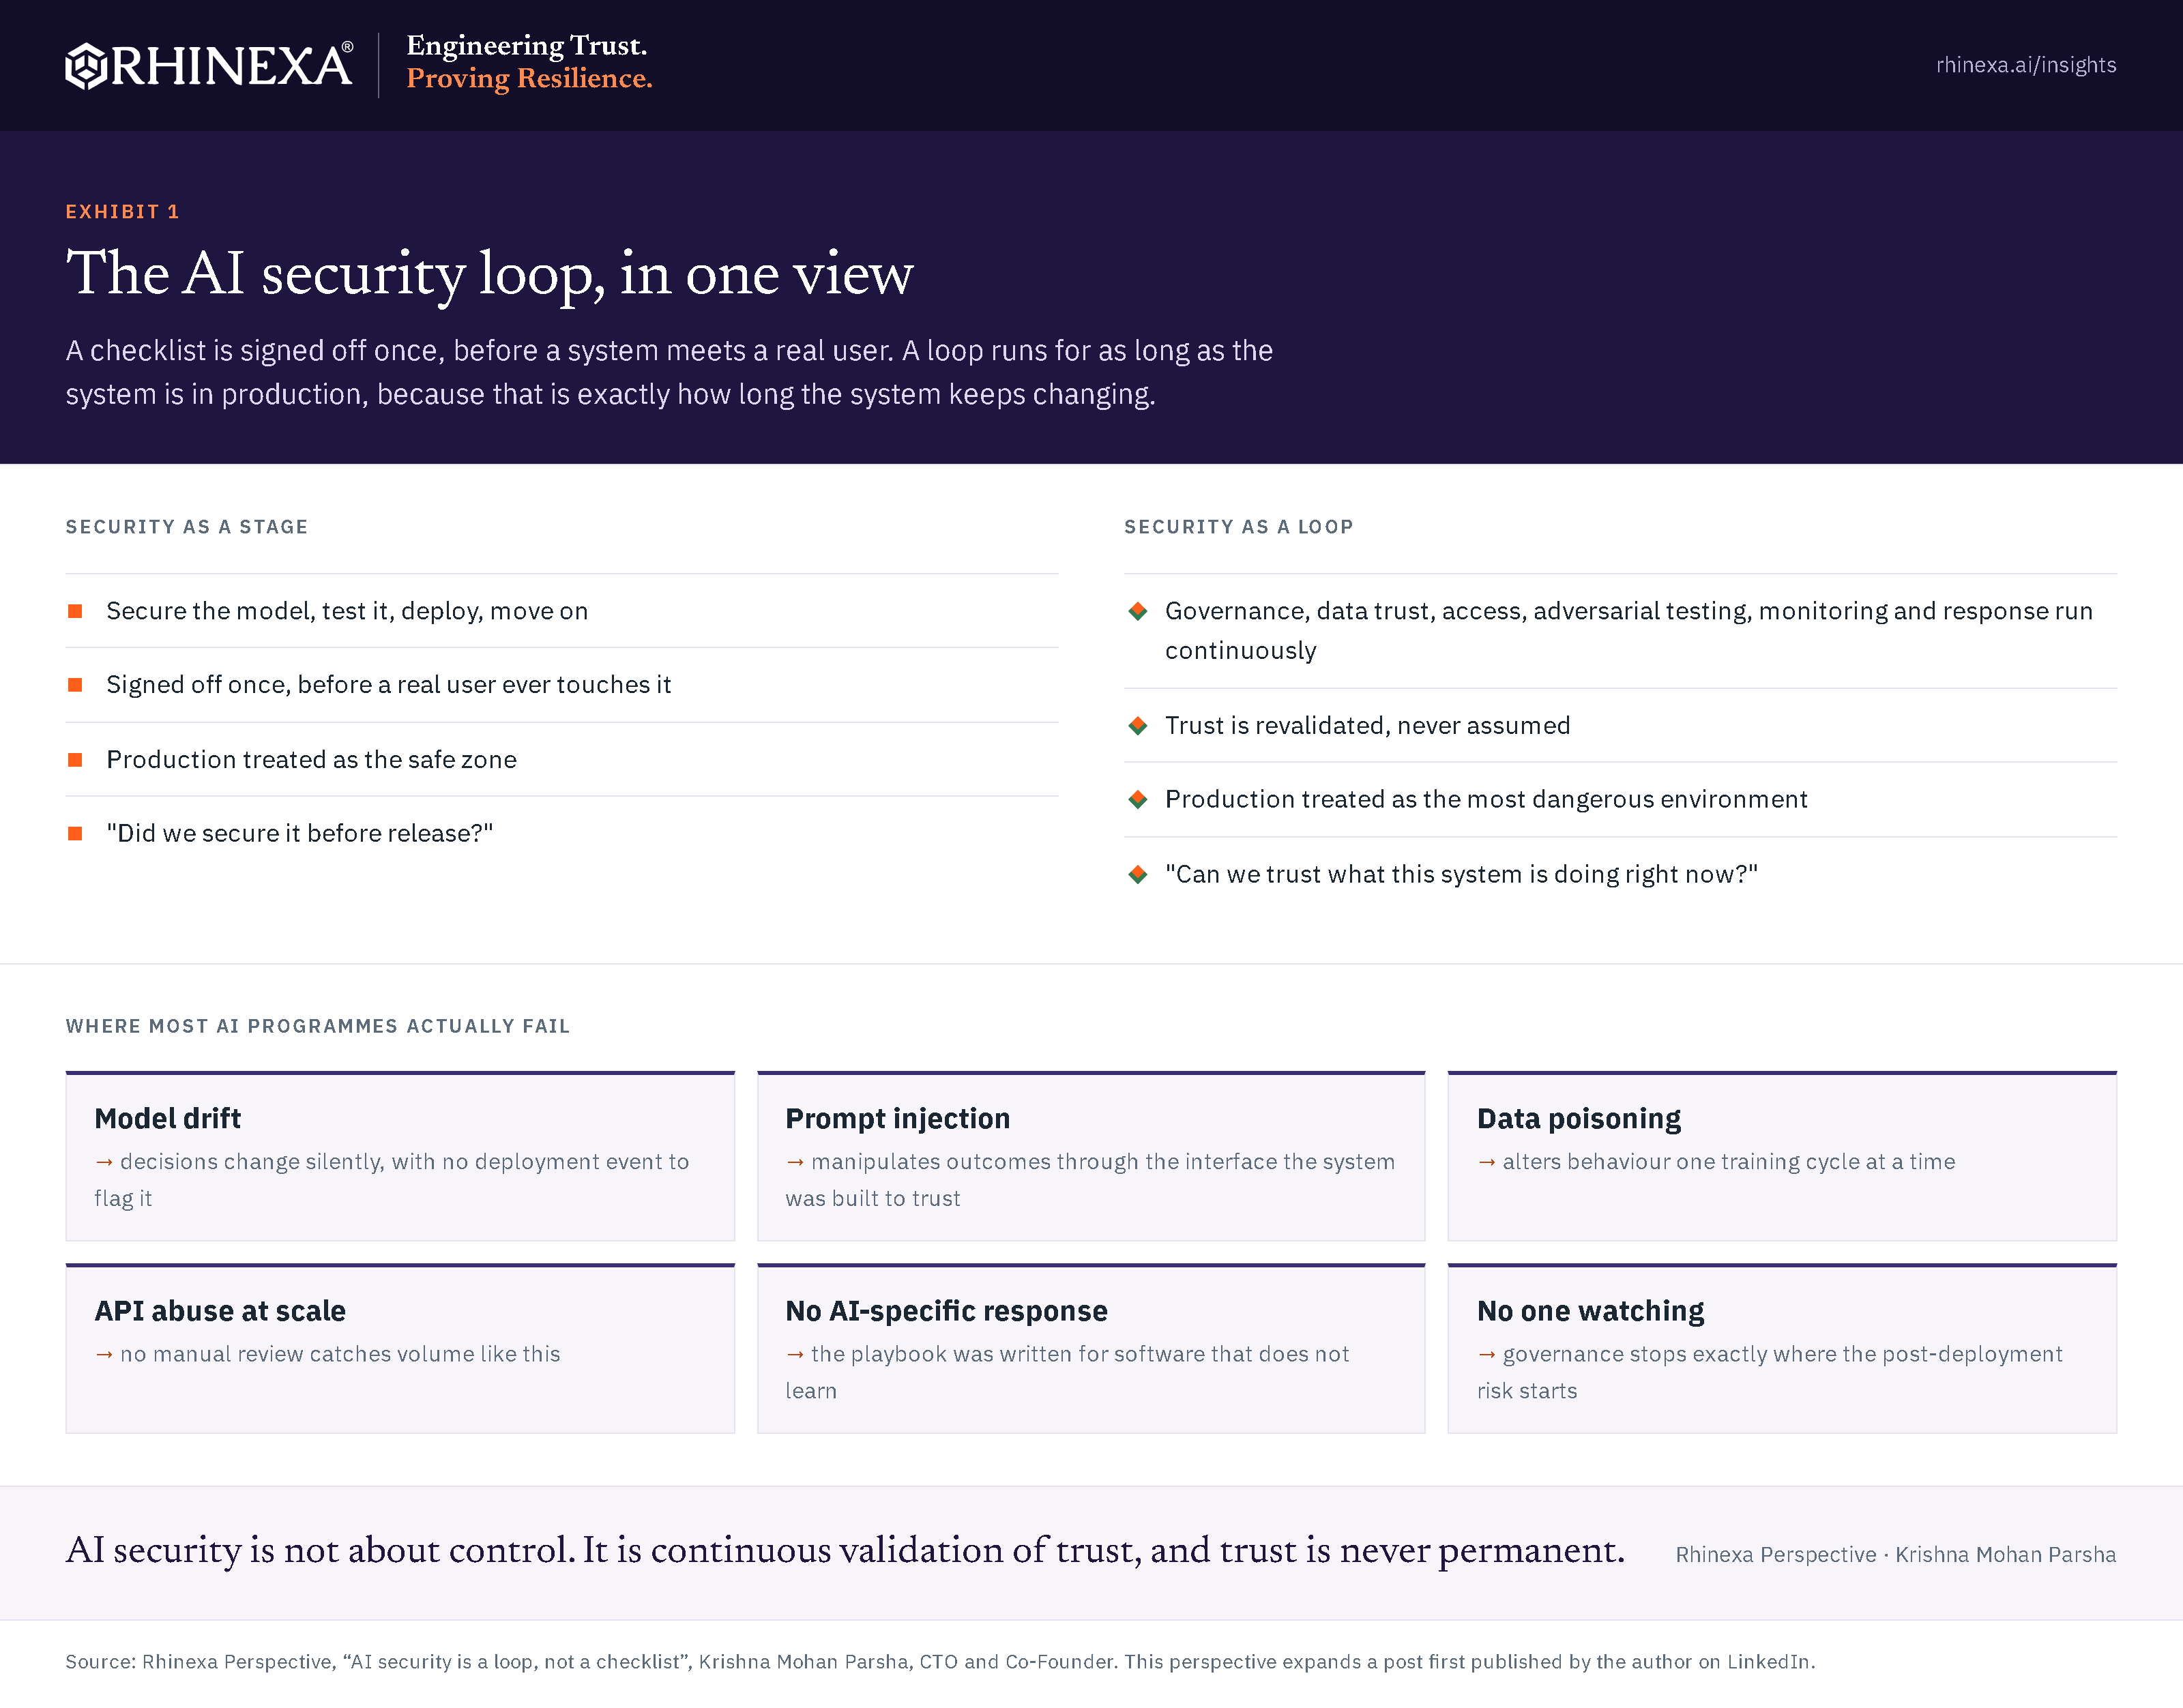Select the No one watching card
The image size is (2183, 1708).
(x=1782, y=1349)
